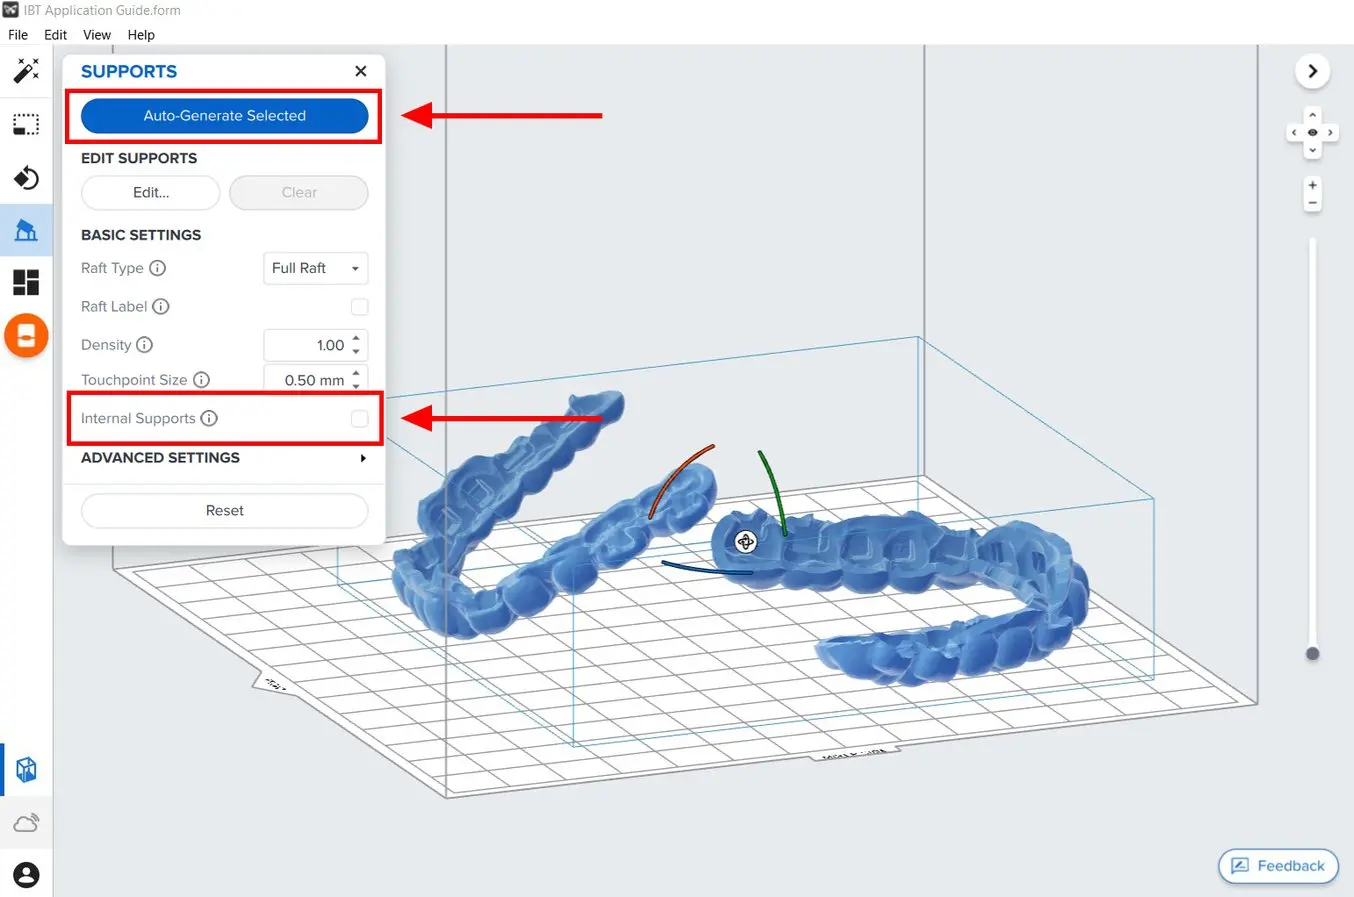Open the Layout tool with grid icon
The image size is (1354, 897).
[26, 283]
